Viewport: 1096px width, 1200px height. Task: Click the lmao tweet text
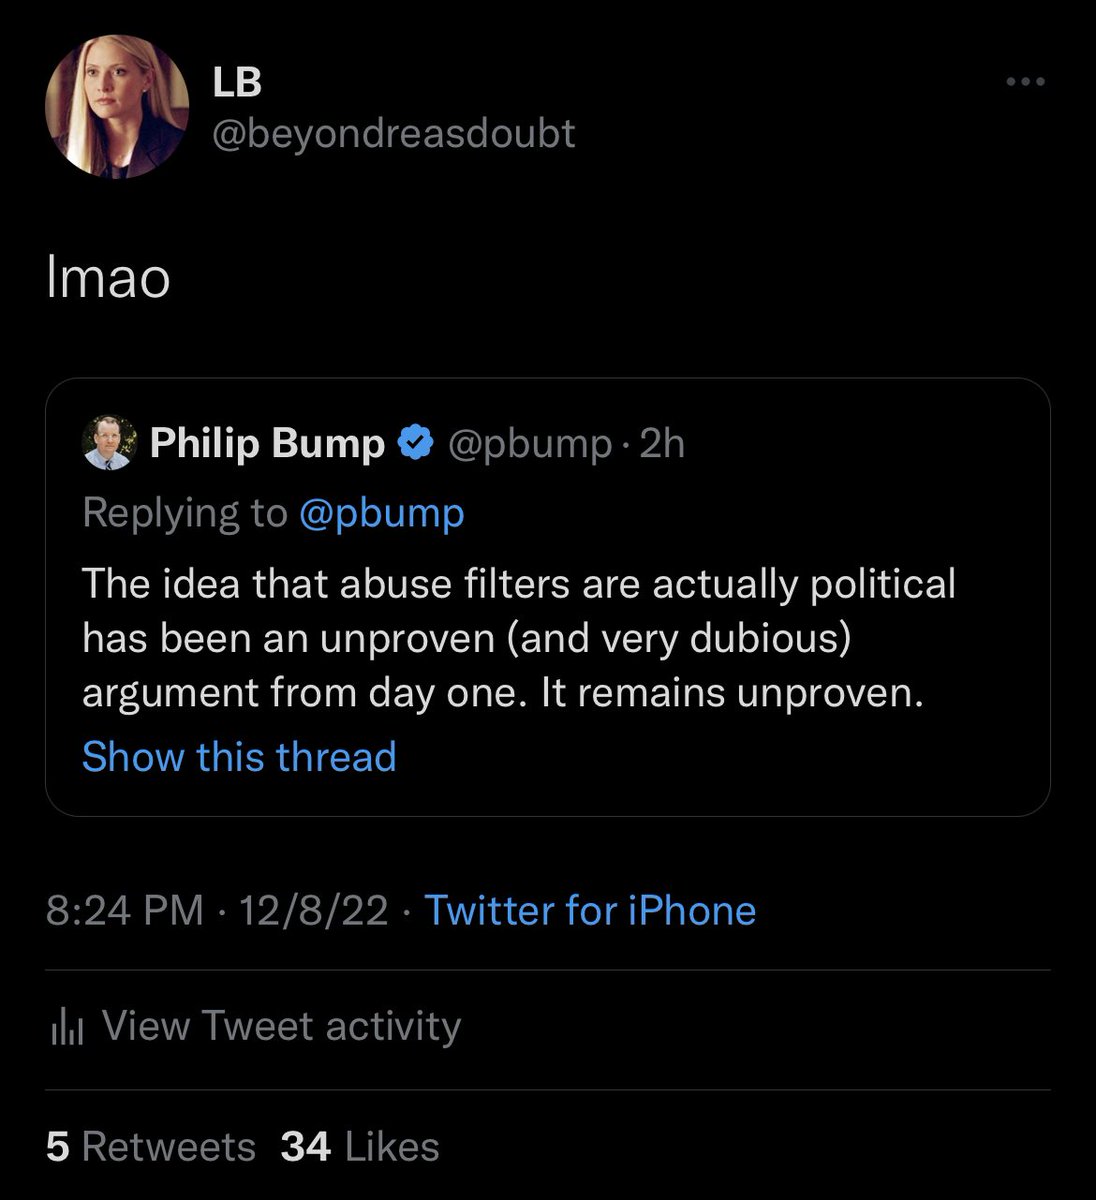[x=108, y=278]
